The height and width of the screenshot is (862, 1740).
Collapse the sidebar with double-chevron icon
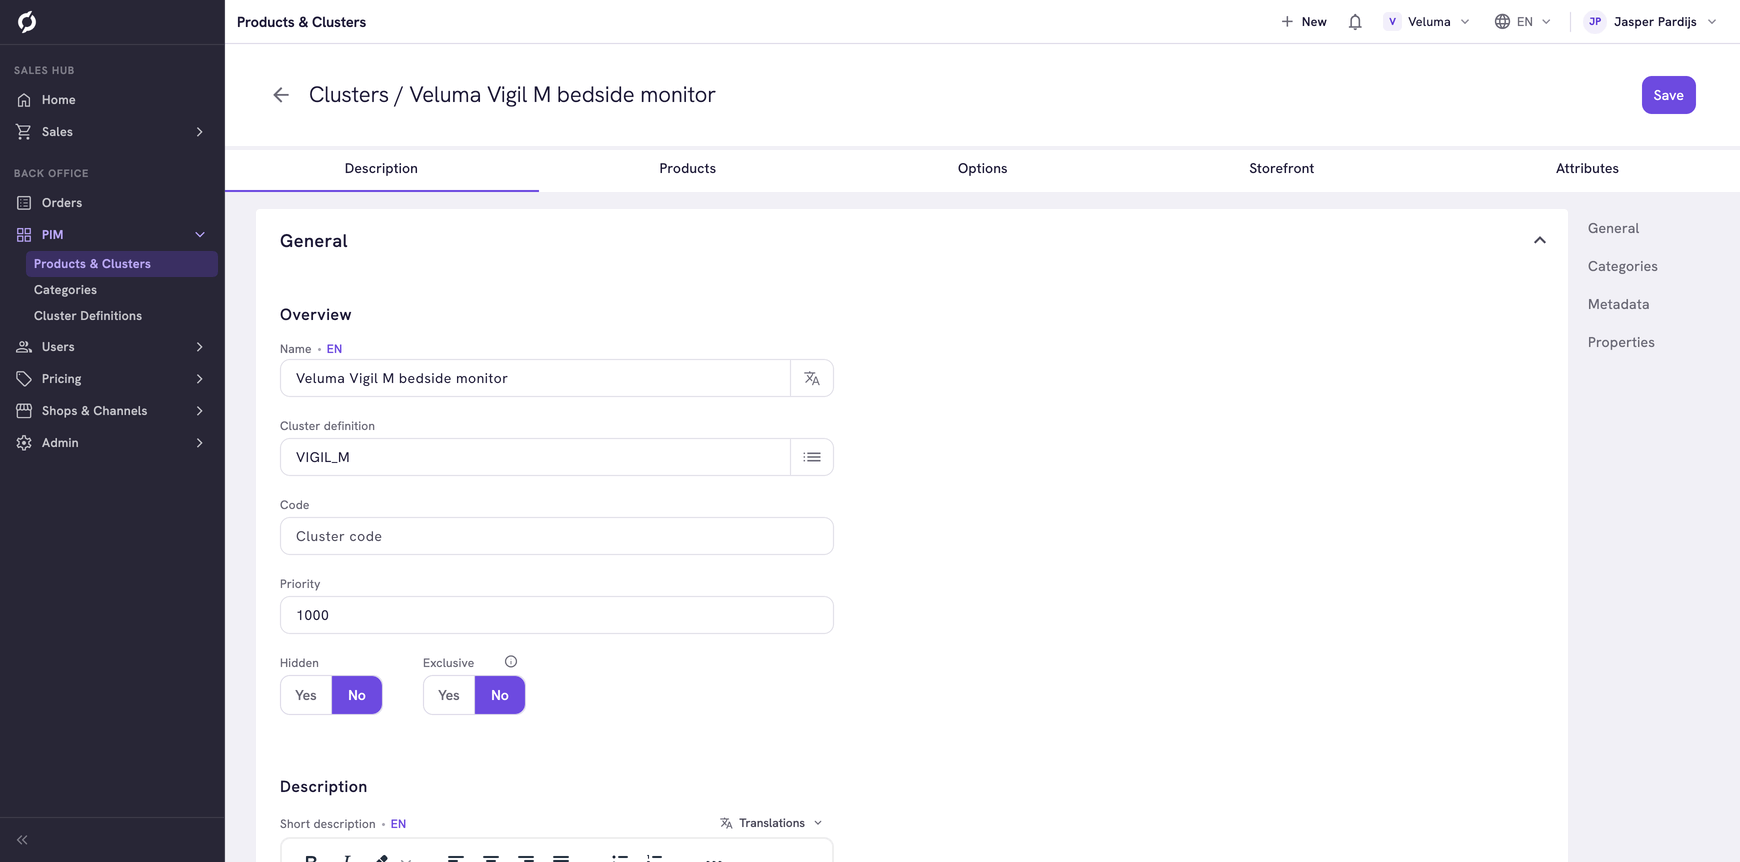pos(22,840)
